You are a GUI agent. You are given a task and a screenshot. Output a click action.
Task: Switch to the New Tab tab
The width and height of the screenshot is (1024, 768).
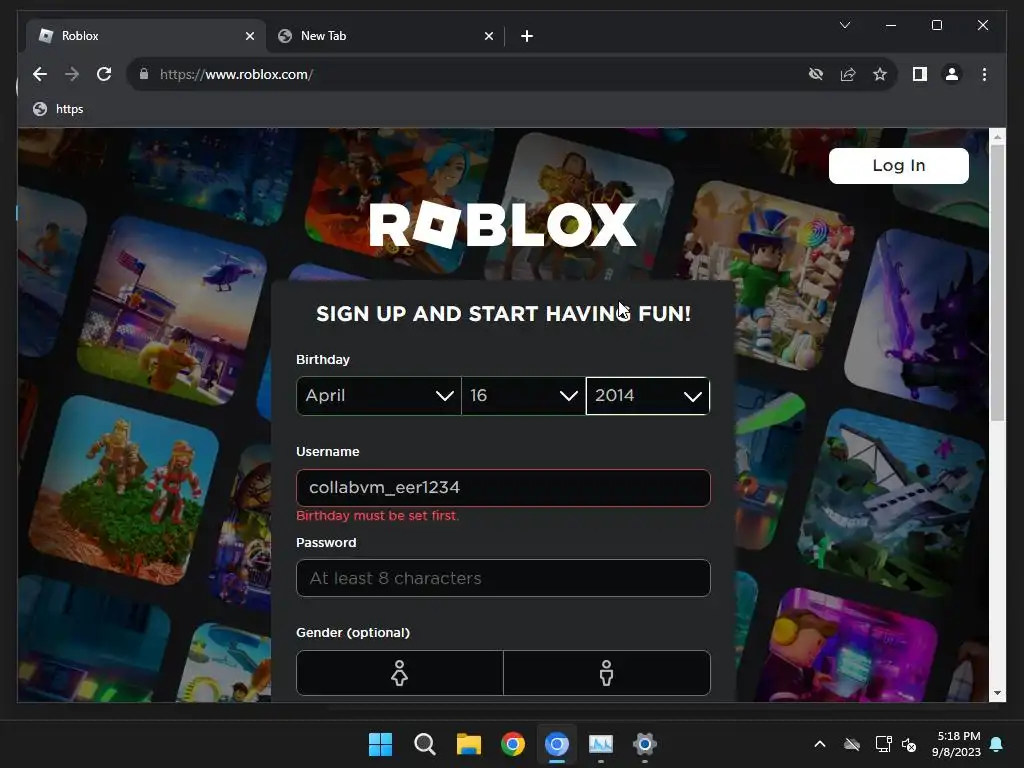point(385,36)
